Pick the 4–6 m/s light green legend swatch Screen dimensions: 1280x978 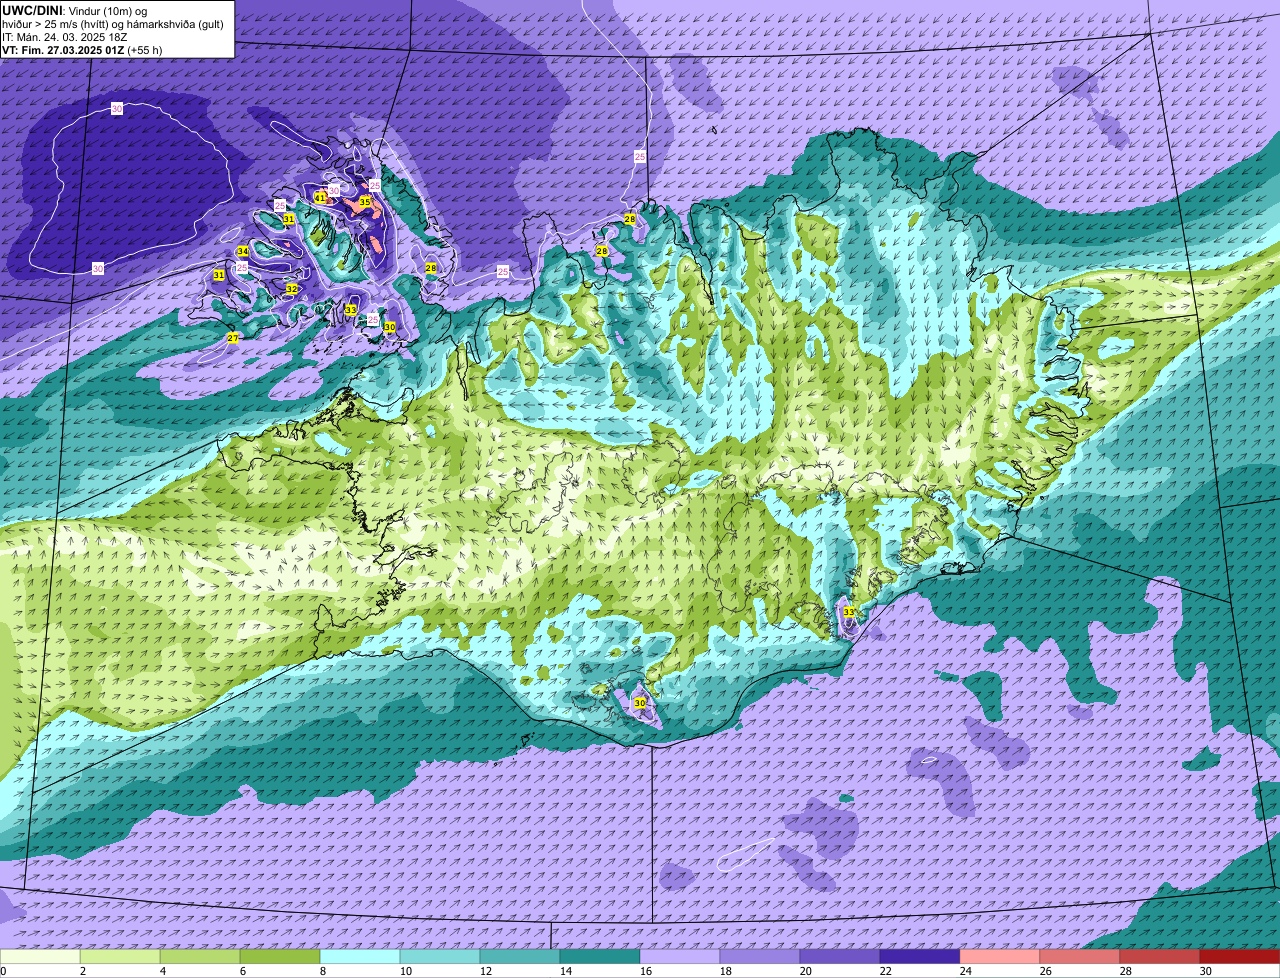[x=200, y=956]
